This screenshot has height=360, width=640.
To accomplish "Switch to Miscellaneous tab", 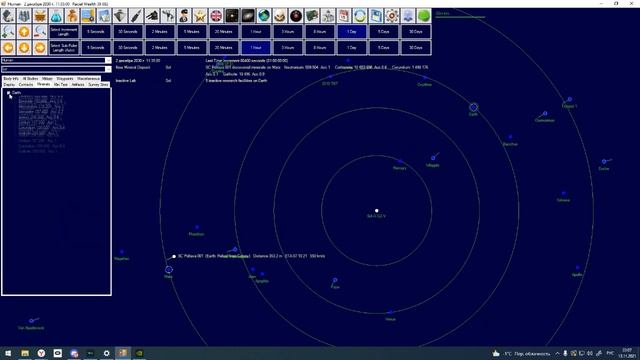I will tap(88, 78).
